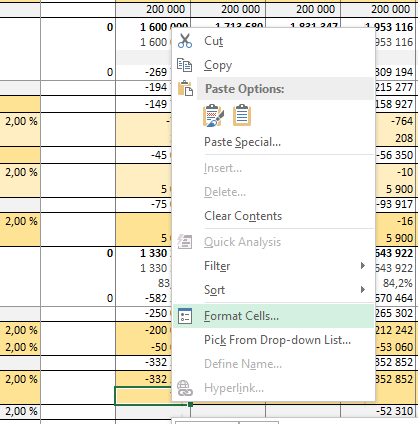Open Paste Special dialog
This screenshot has width=418, height=424.
pos(273,142)
